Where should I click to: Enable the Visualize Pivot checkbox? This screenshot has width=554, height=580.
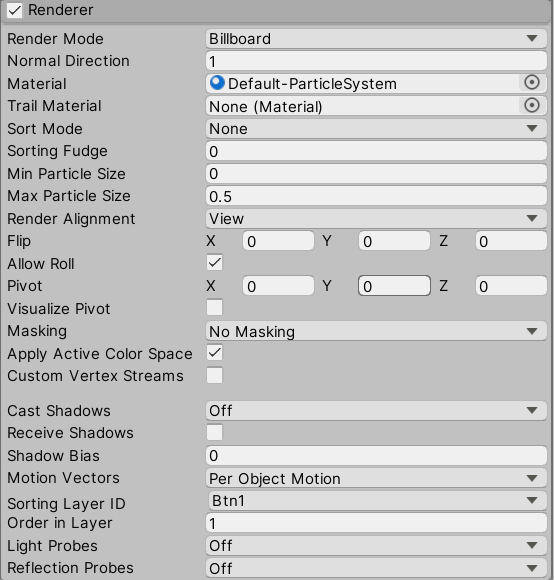point(214,307)
